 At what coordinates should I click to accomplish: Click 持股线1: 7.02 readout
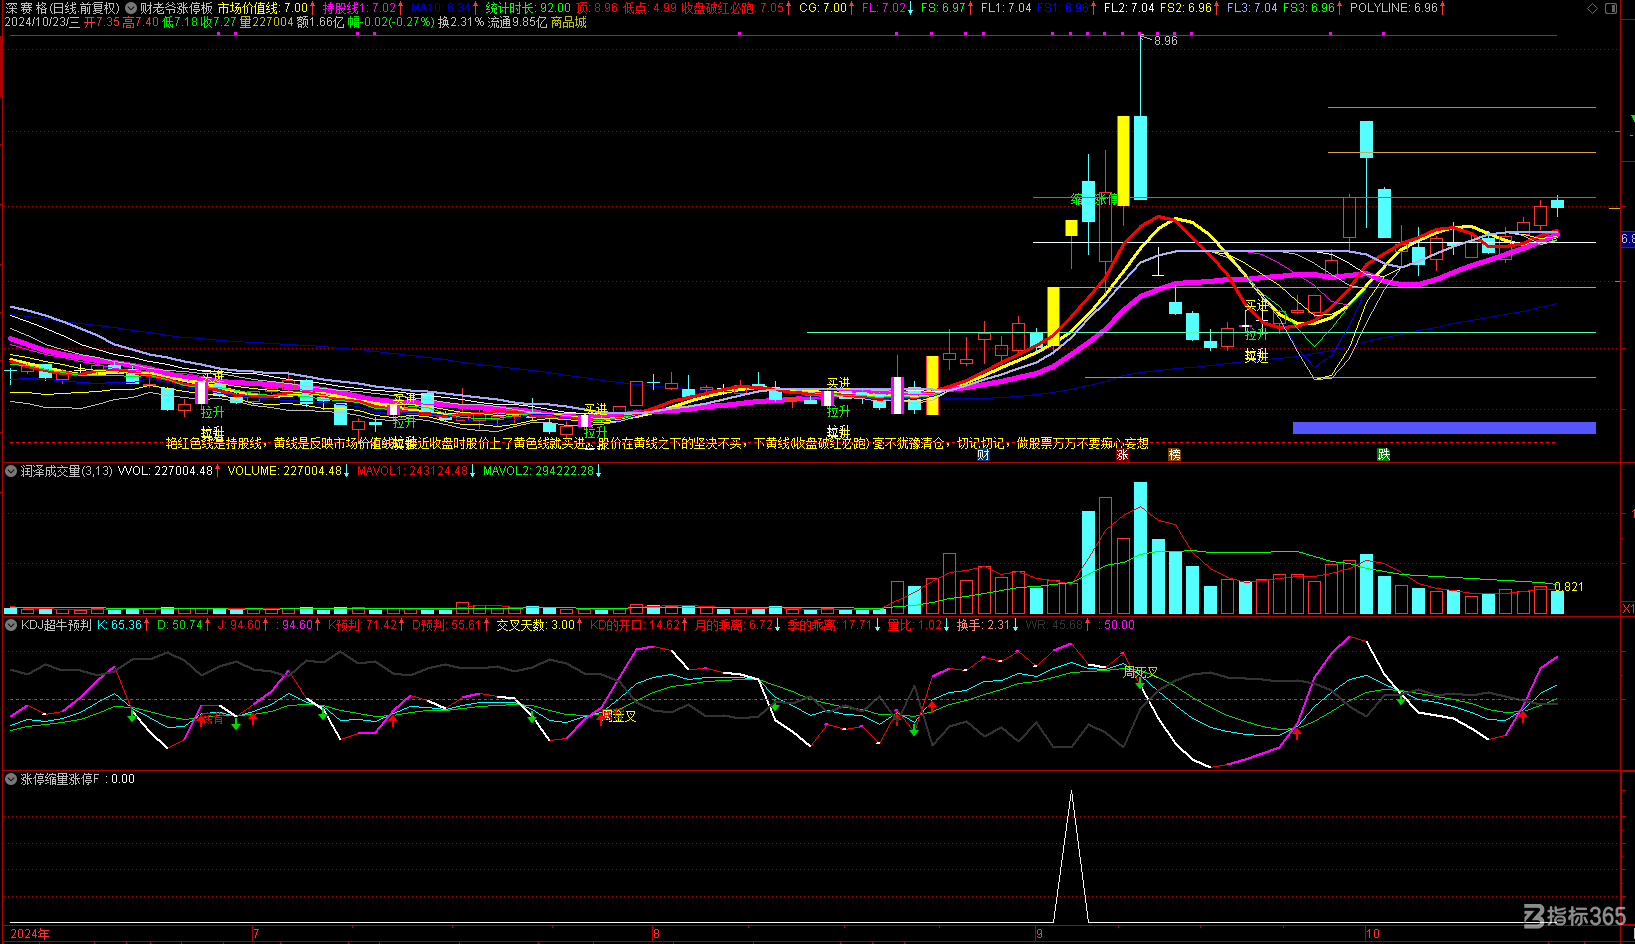pos(362,8)
